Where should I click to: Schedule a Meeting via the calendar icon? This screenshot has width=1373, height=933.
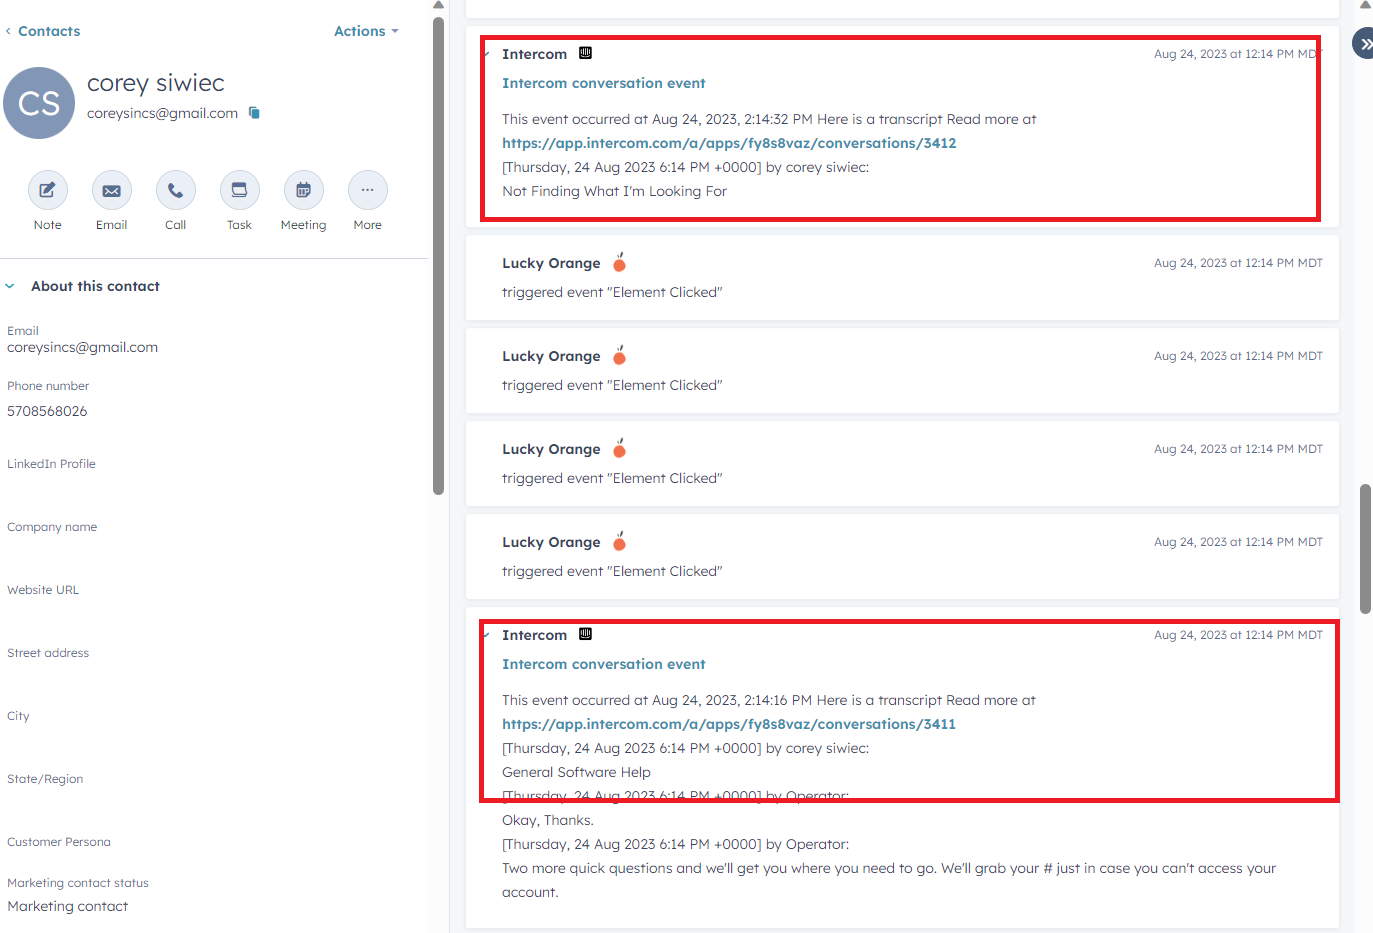[x=303, y=190]
